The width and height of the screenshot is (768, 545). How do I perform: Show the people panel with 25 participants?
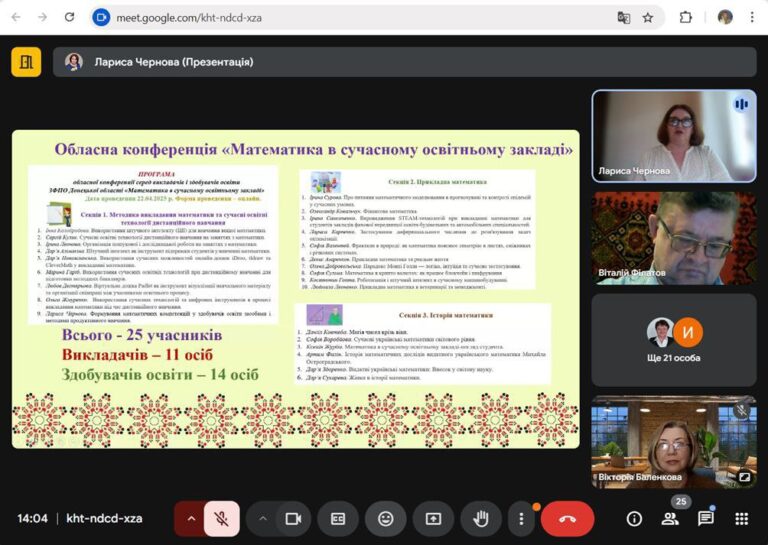[x=670, y=519]
